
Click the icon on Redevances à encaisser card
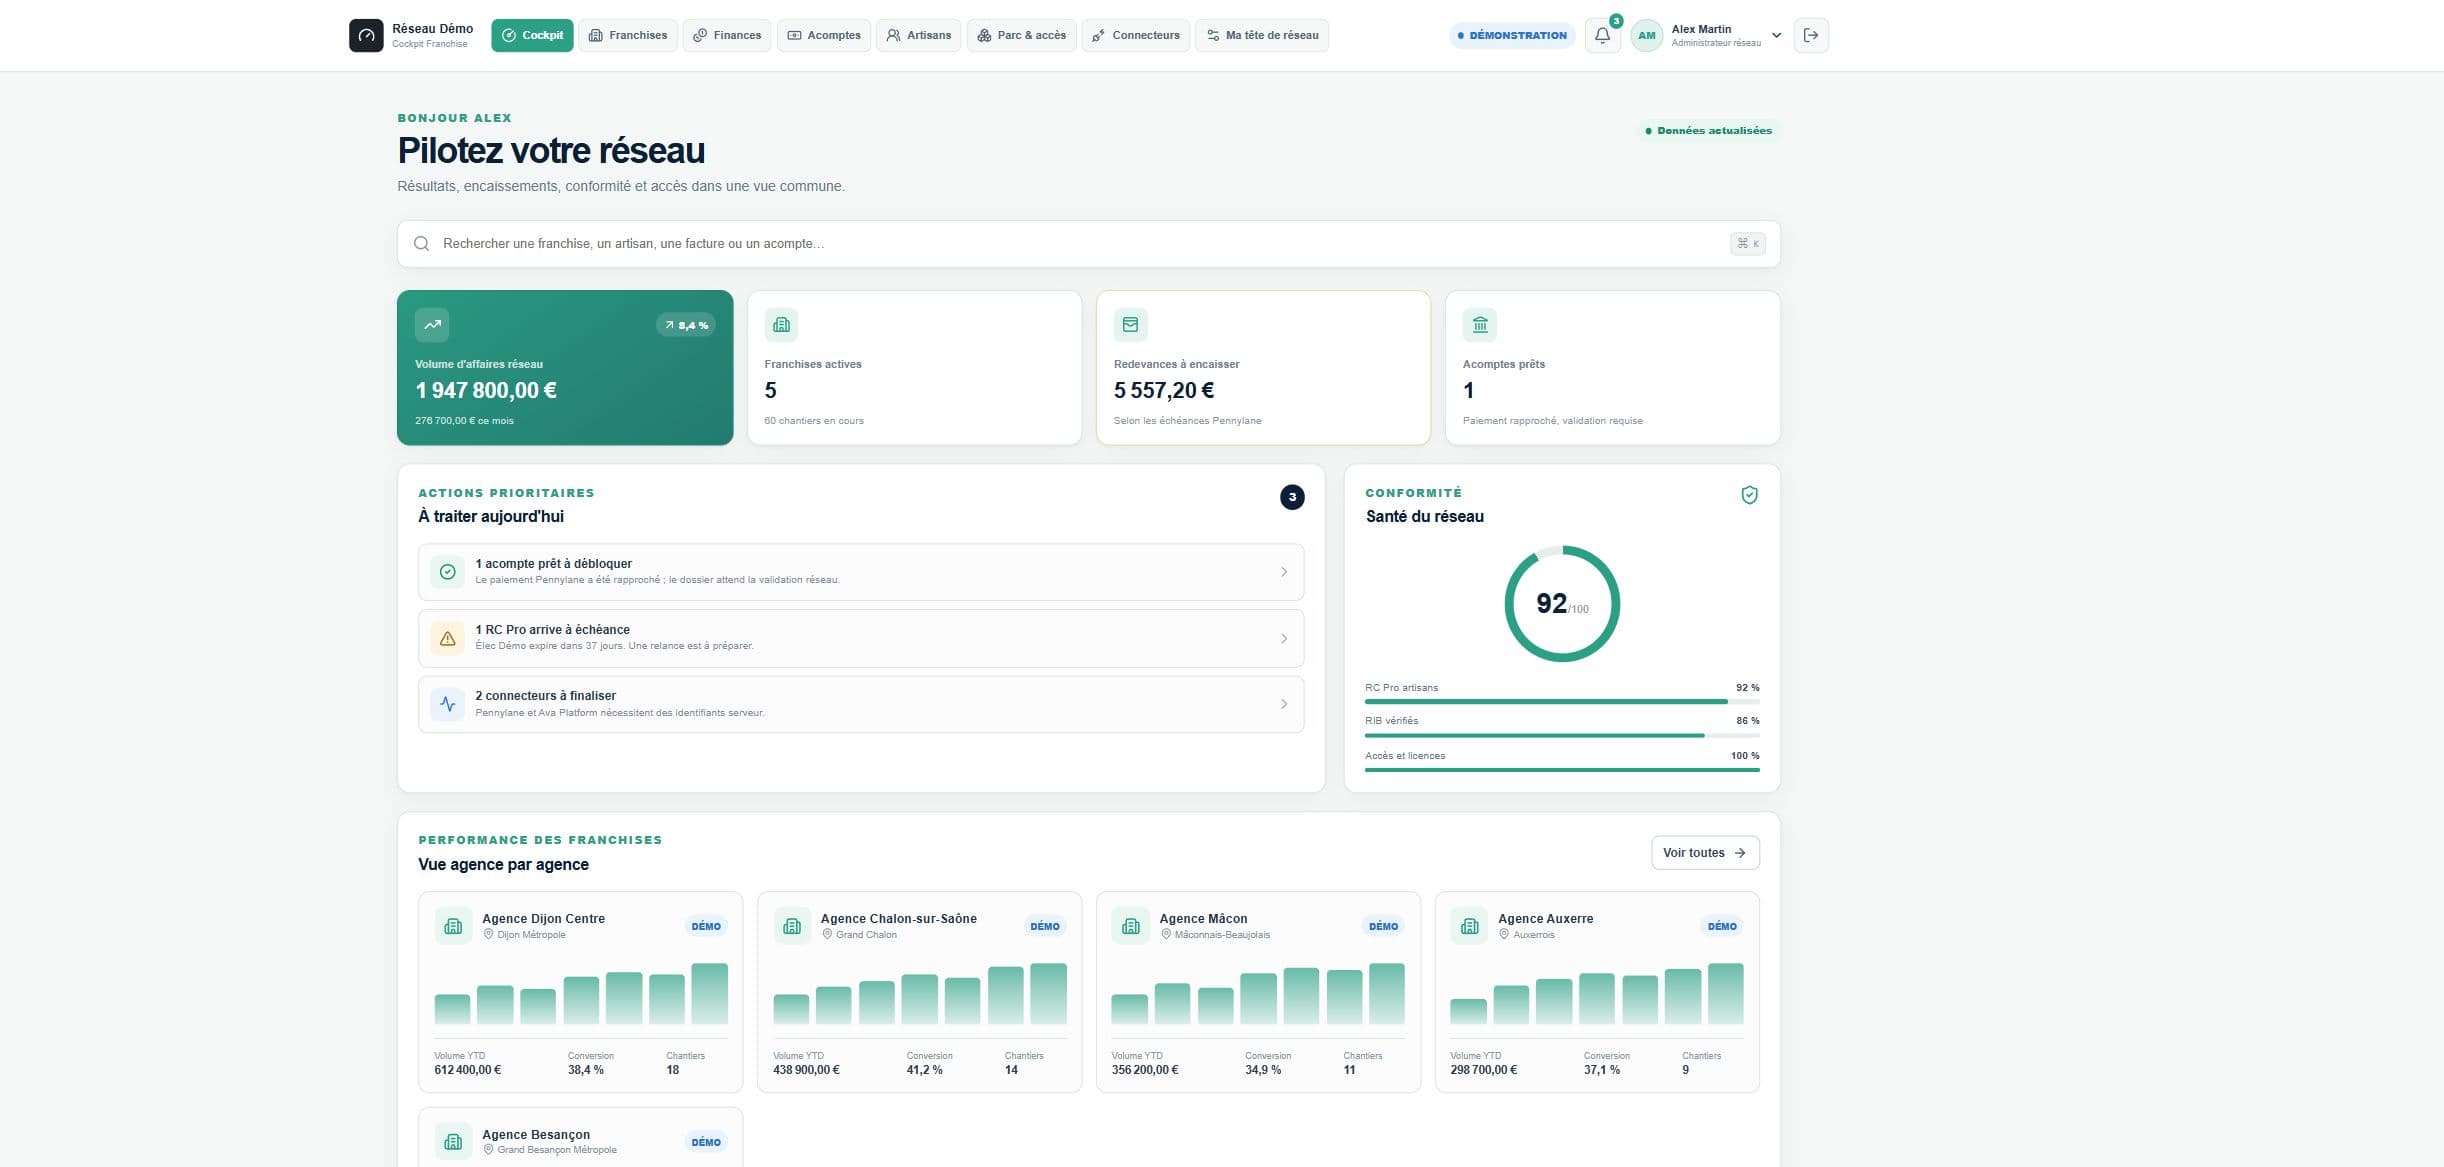click(x=1131, y=325)
